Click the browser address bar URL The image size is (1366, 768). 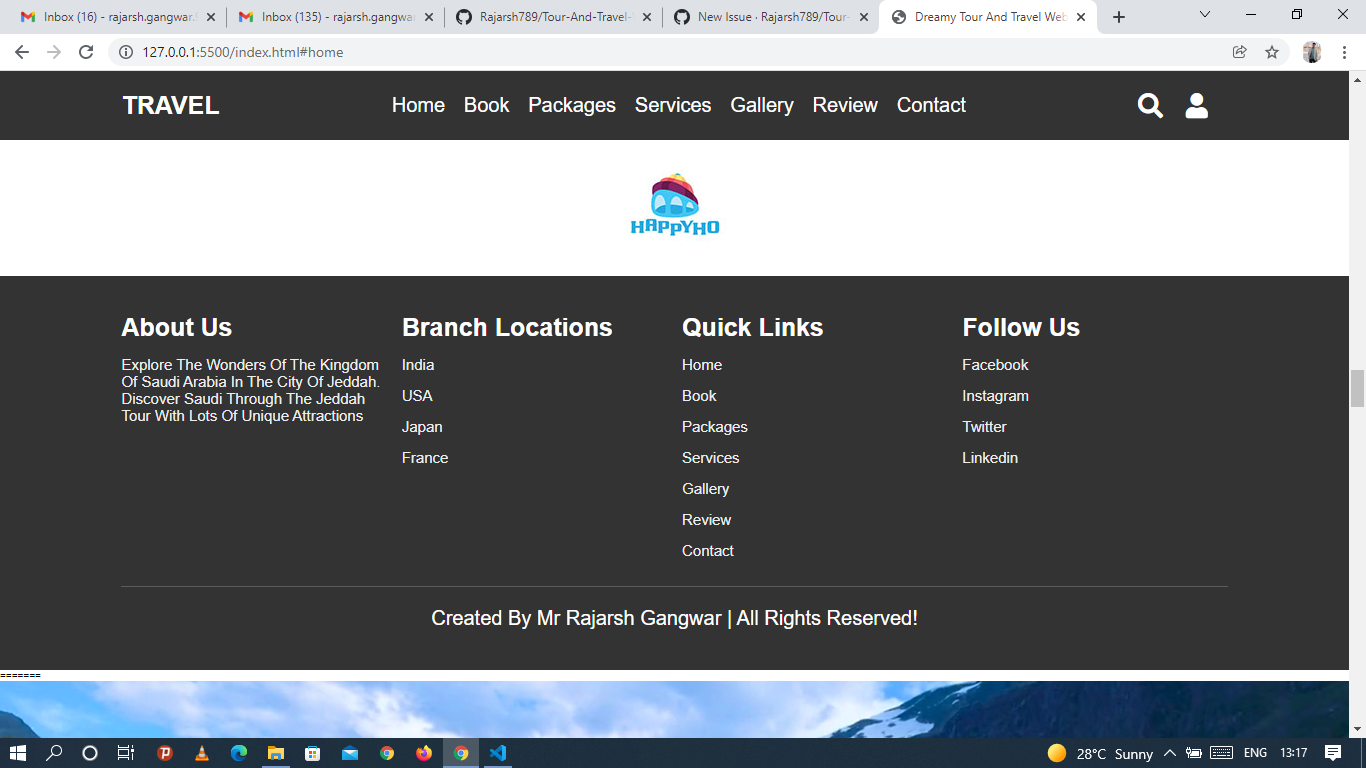pos(243,52)
